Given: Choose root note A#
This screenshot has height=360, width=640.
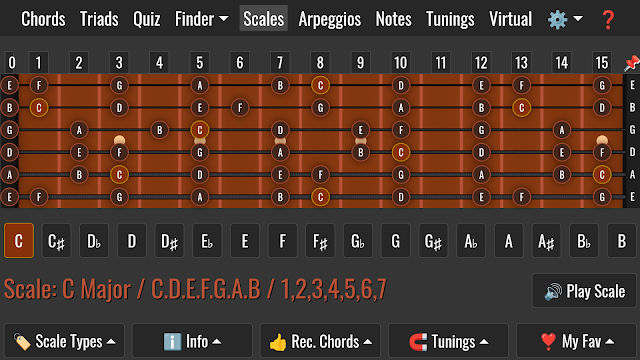Looking at the screenshot, I should point(546,241).
